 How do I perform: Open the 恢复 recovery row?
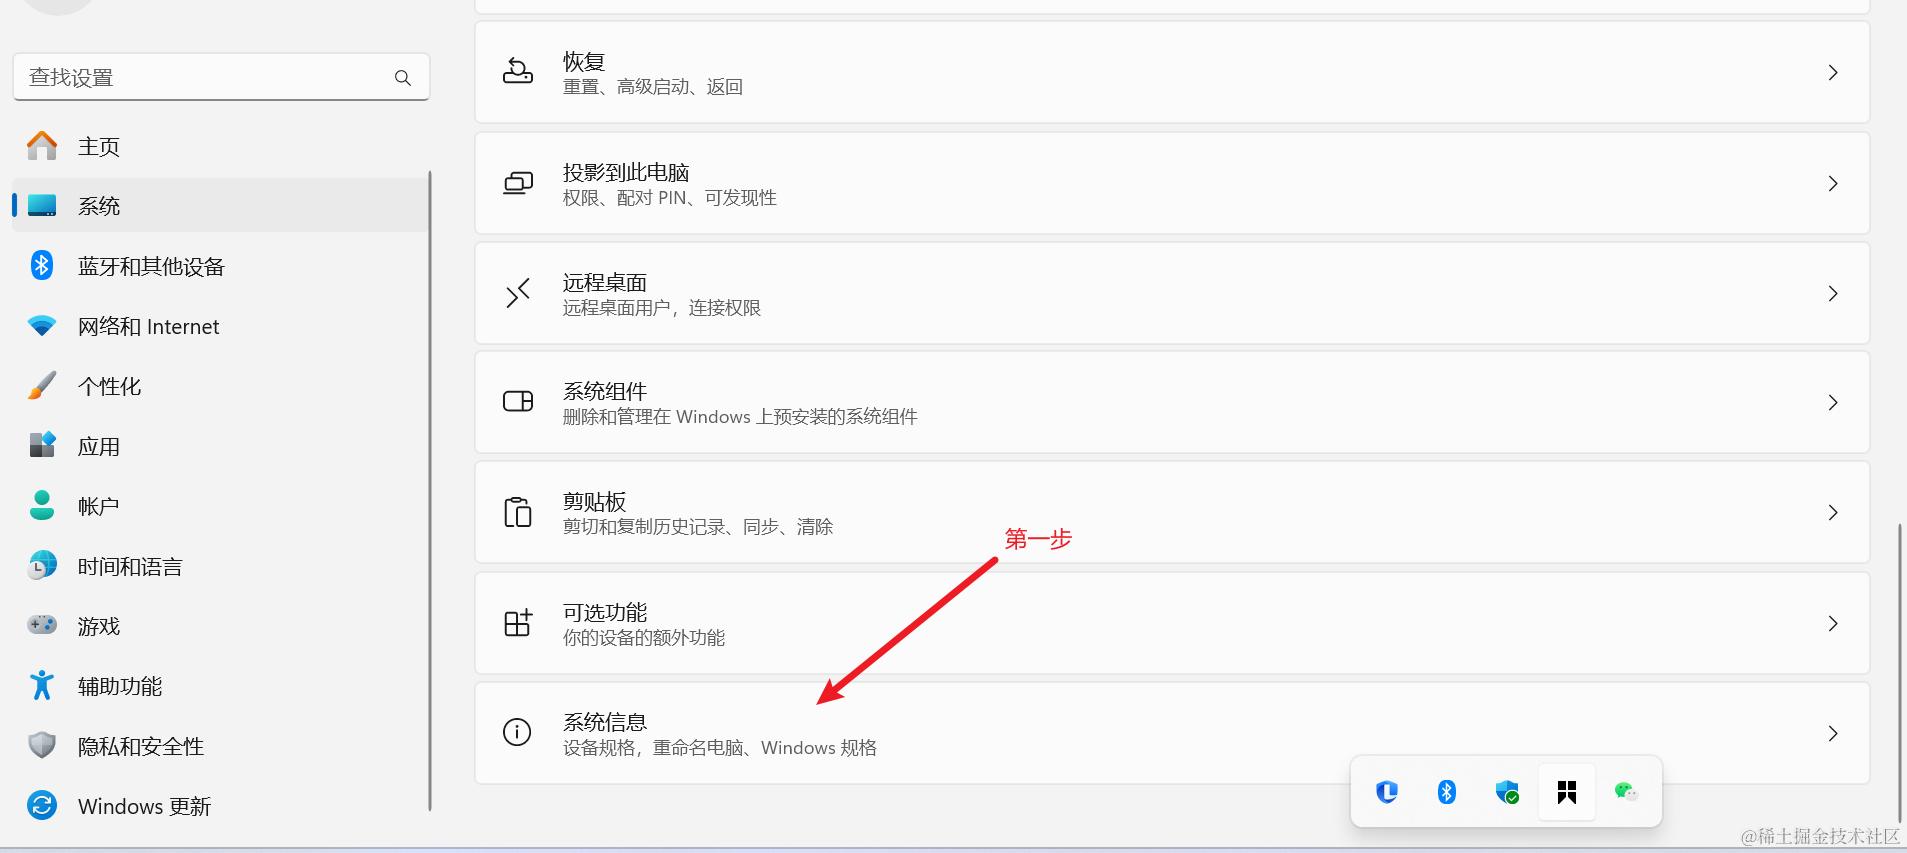click(x=1172, y=73)
